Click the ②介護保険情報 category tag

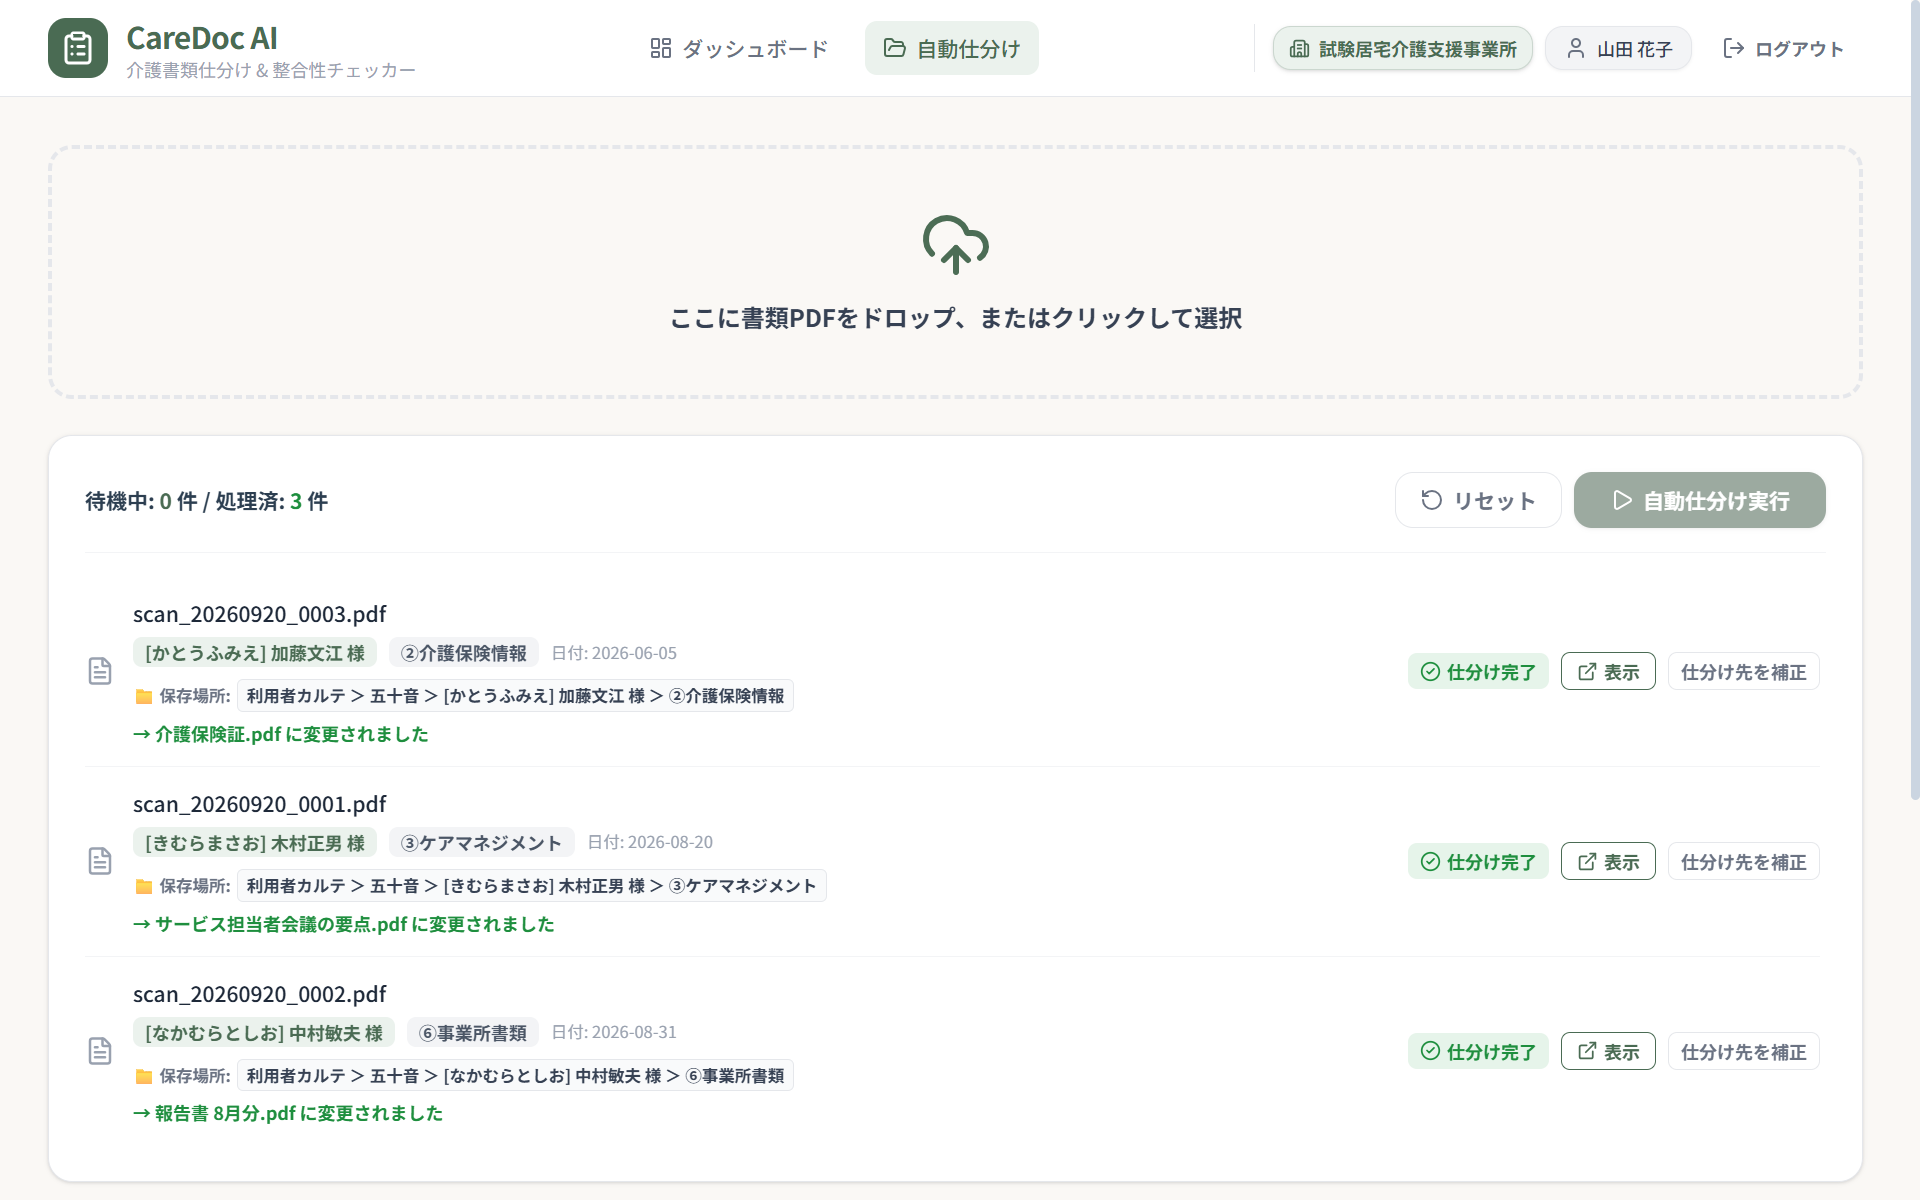click(x=464, y=653)
